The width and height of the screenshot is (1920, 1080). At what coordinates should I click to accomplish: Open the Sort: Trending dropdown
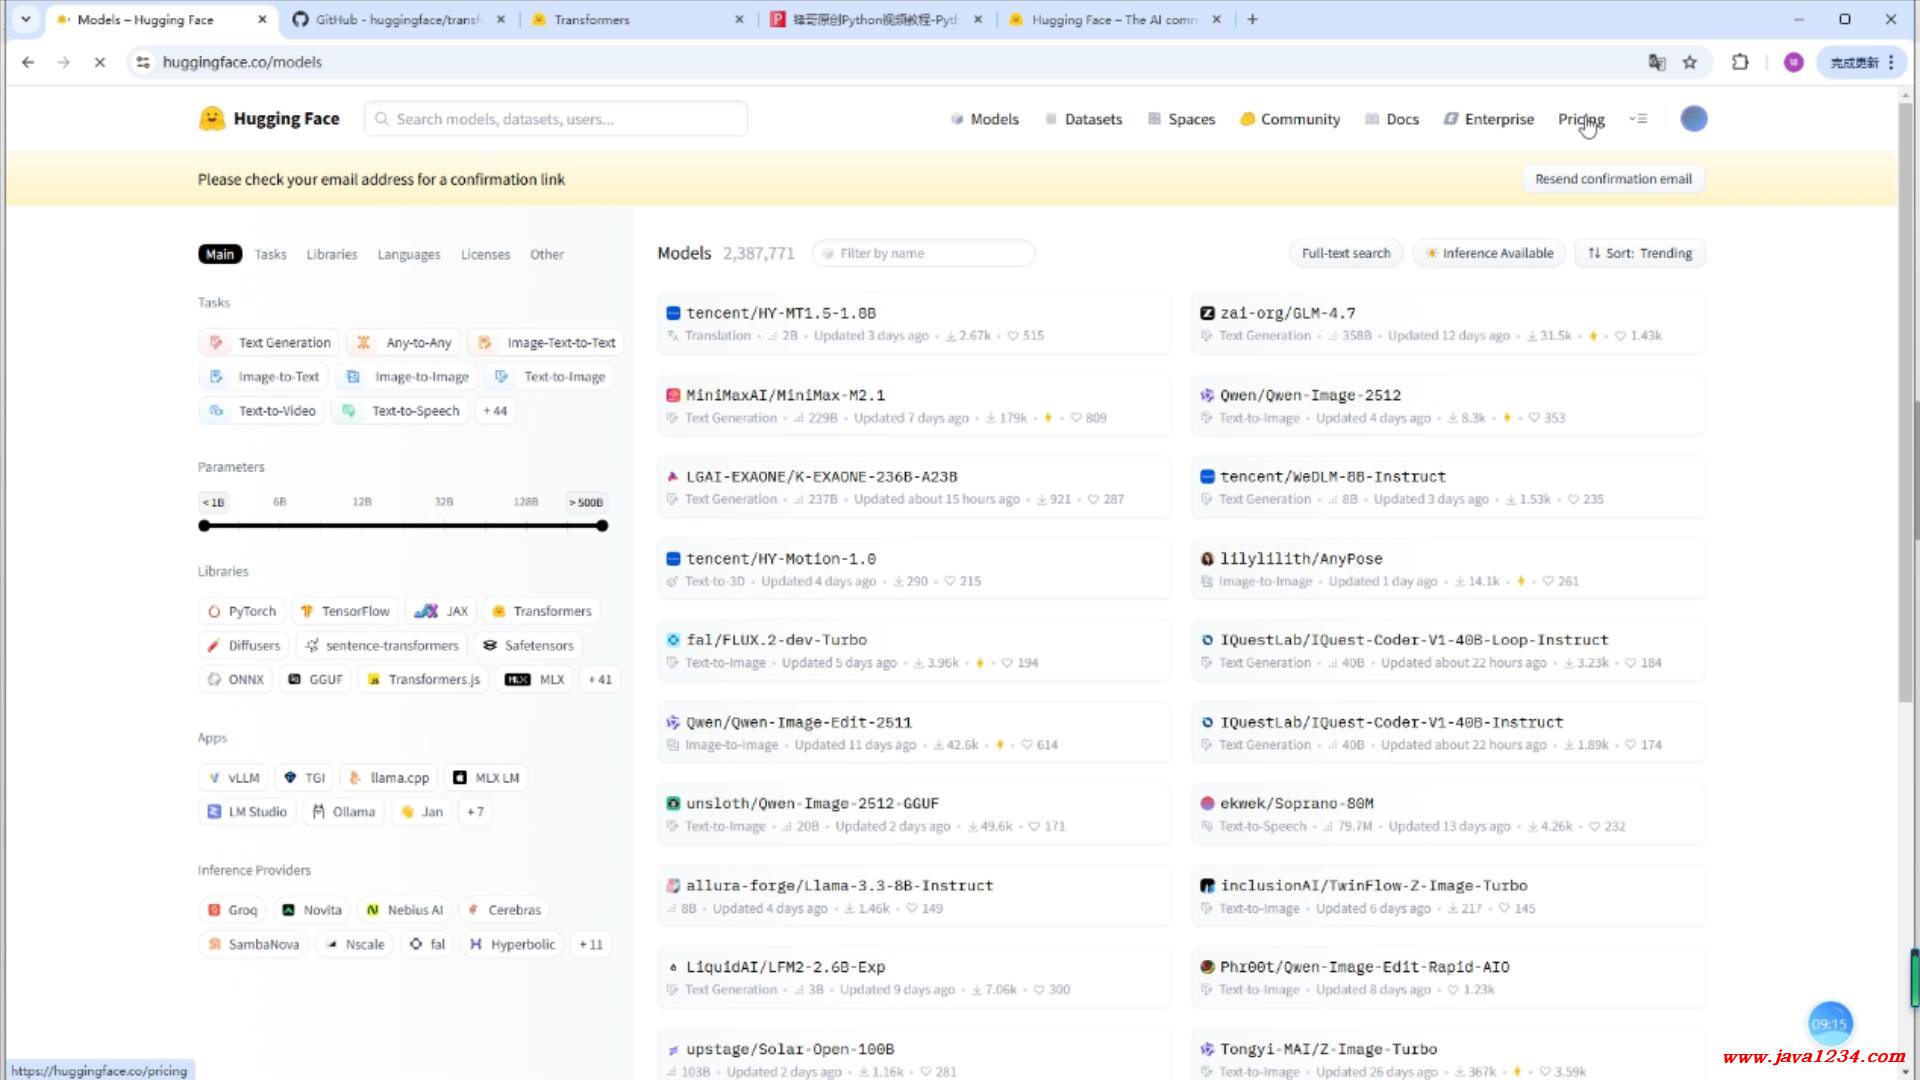pos(1640,253)
